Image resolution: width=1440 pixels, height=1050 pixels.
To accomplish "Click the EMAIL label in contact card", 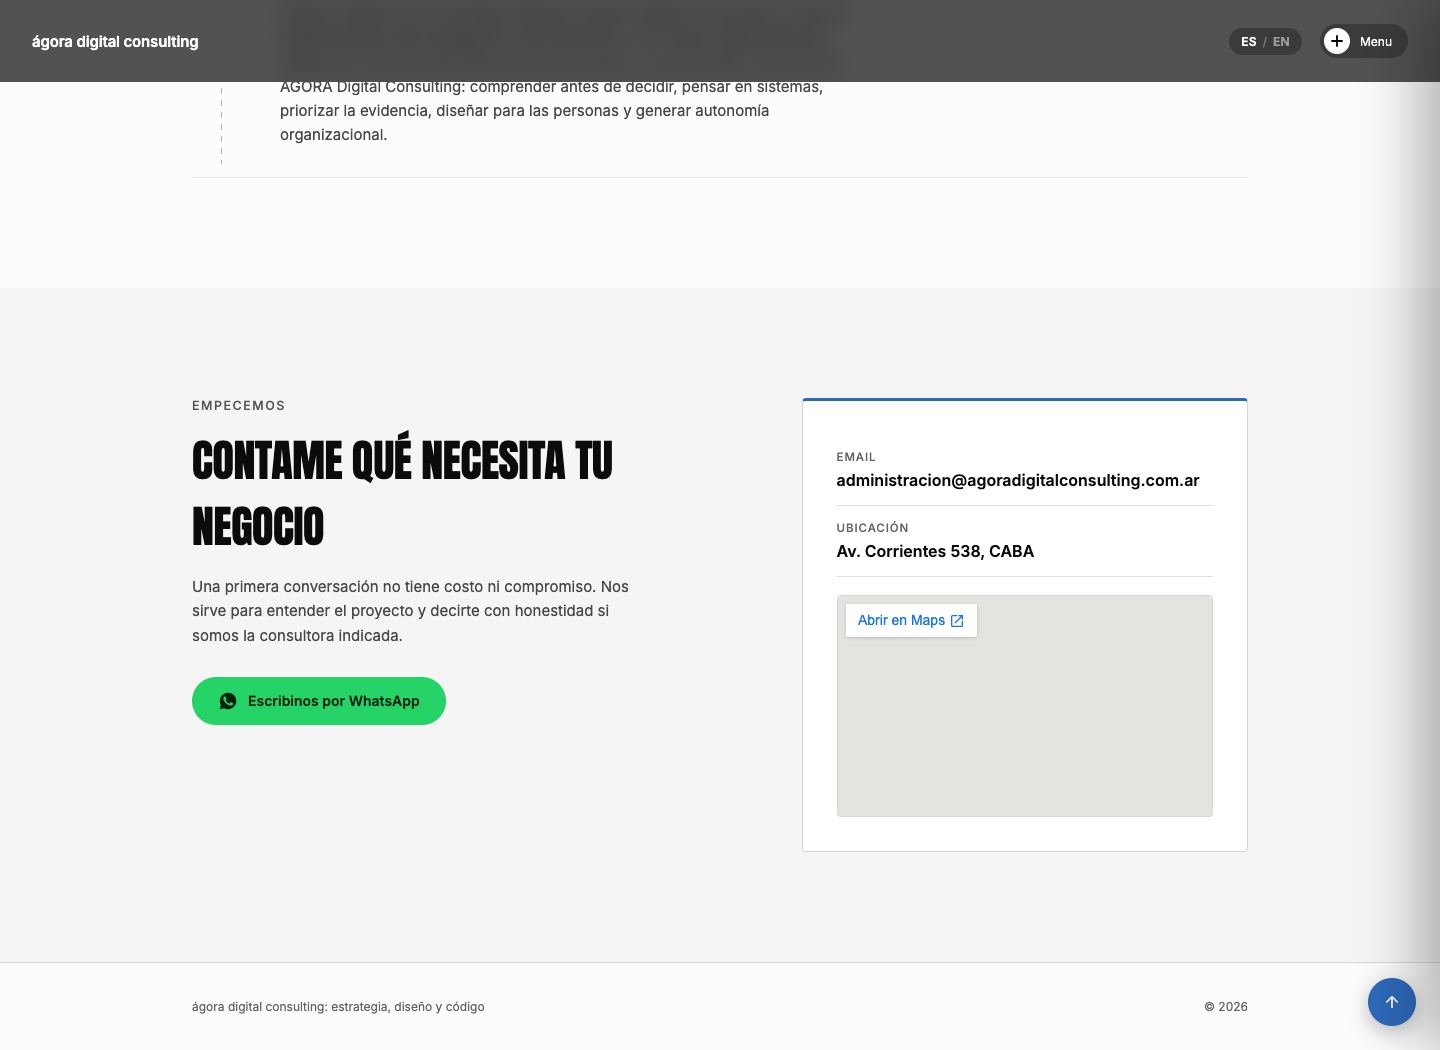I will 856,457.
